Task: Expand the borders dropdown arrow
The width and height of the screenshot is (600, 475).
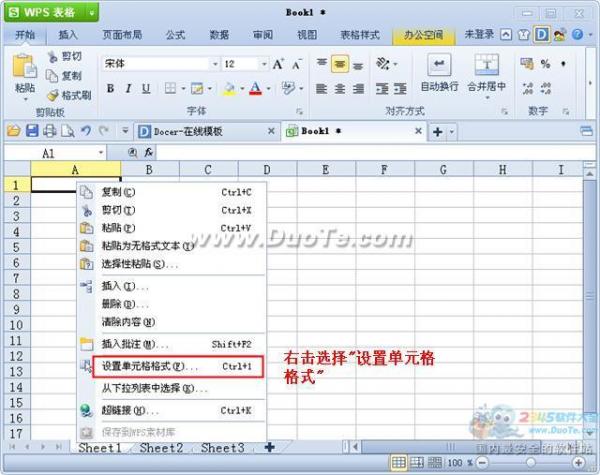Action: pyautogui.click(x=183, y=89)
